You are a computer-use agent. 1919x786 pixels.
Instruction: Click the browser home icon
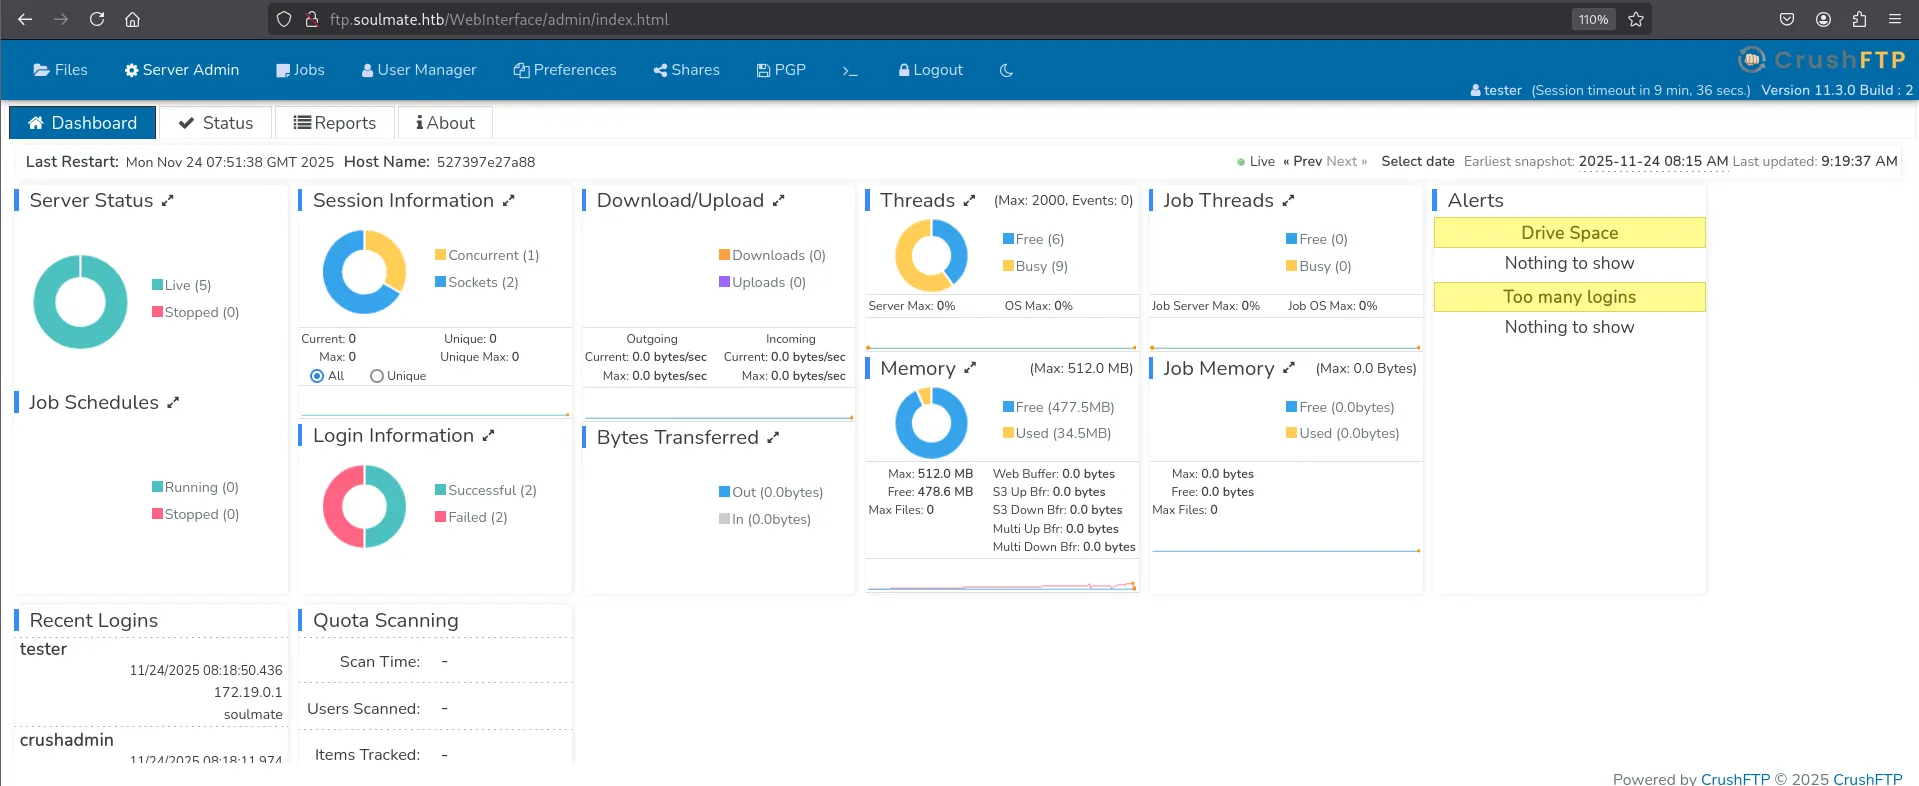[x=132, y=19]
